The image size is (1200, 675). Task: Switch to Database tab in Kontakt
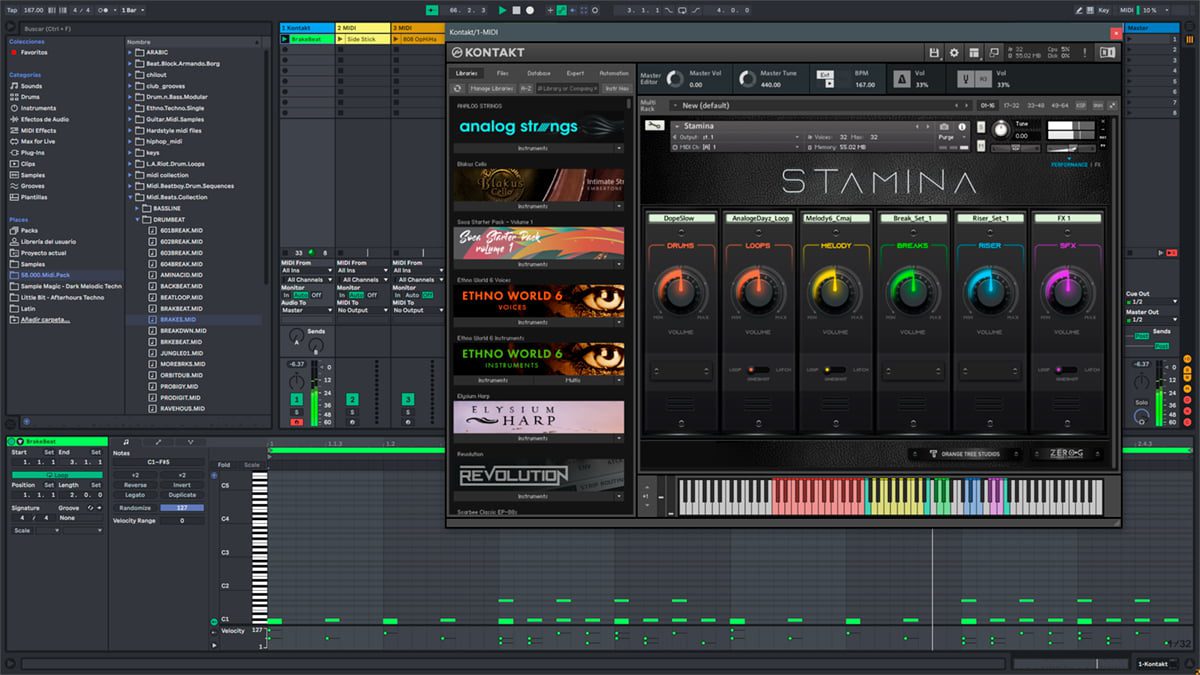[x=539, y=73]
